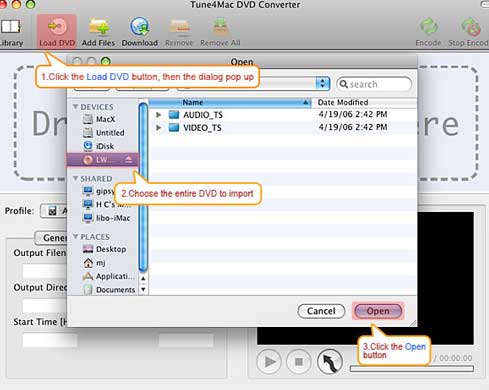
Task: Click the Start Time field
Action: (x=50, y=341)
